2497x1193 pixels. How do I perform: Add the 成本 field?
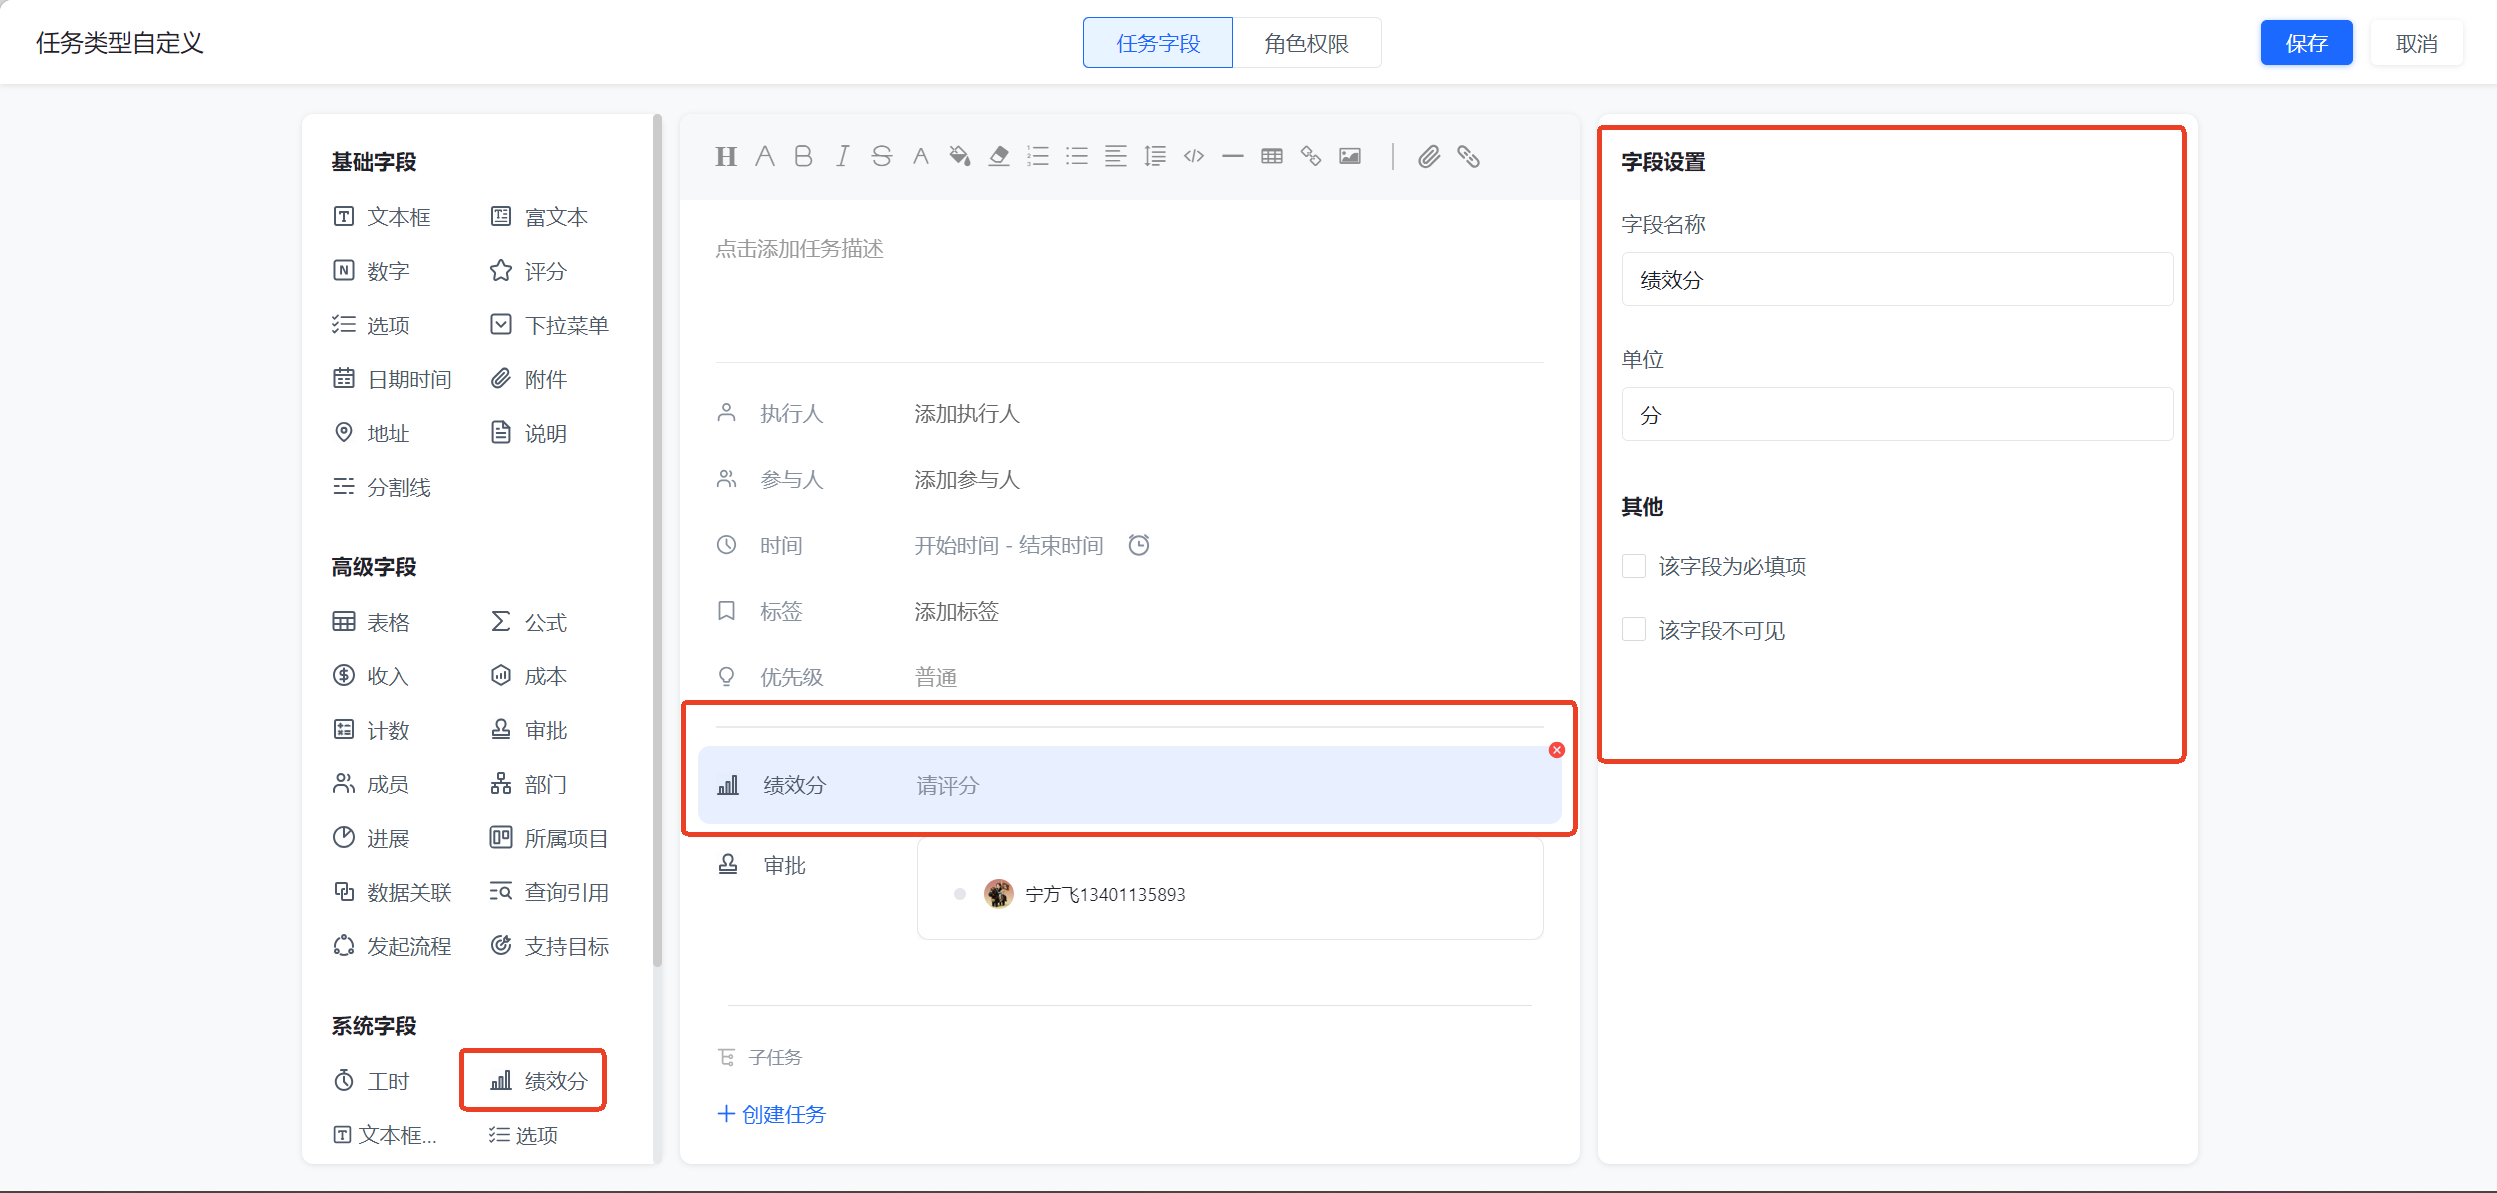pyautogui.click(x=528, y=676)
